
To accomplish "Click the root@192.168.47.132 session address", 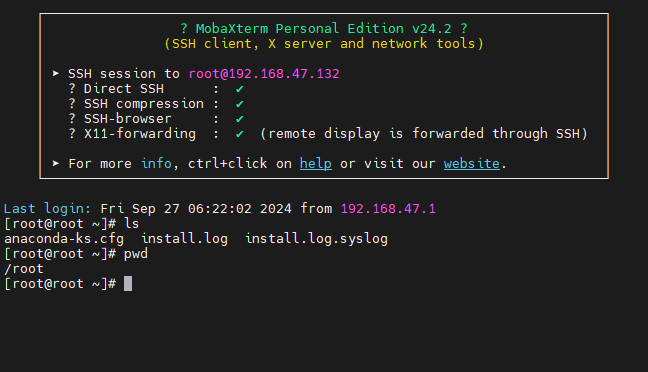I will [x=264, y=74].
